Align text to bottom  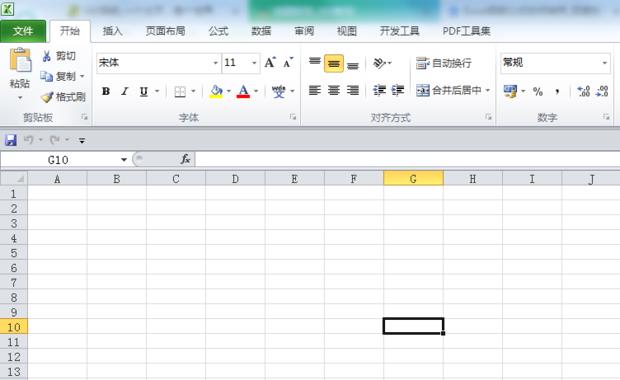pyautogui.click(x=353, y=65)
